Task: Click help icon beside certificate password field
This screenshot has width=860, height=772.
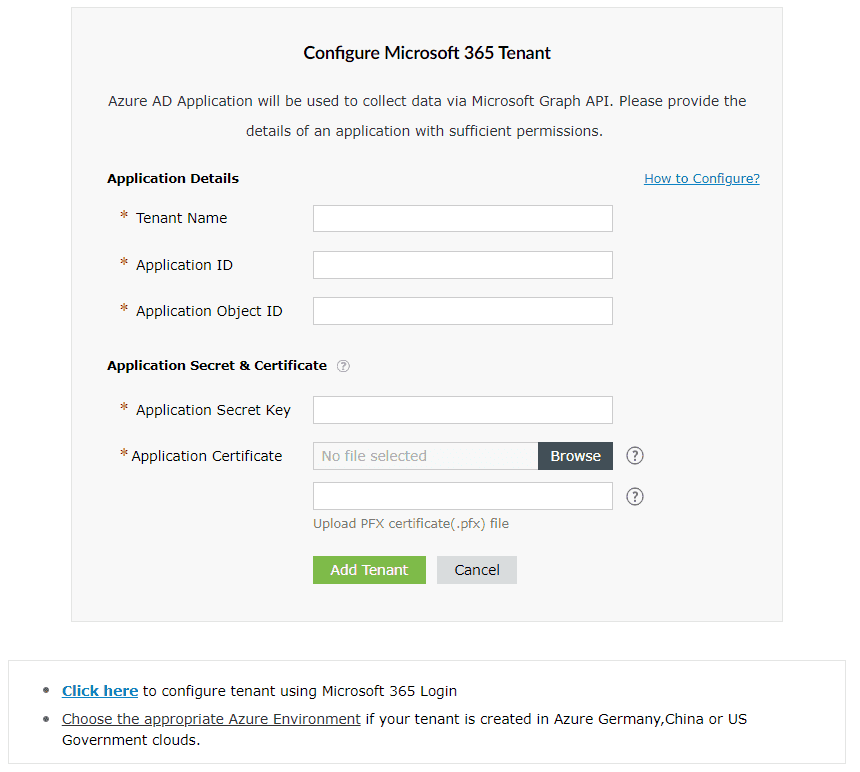Action: 634,497
